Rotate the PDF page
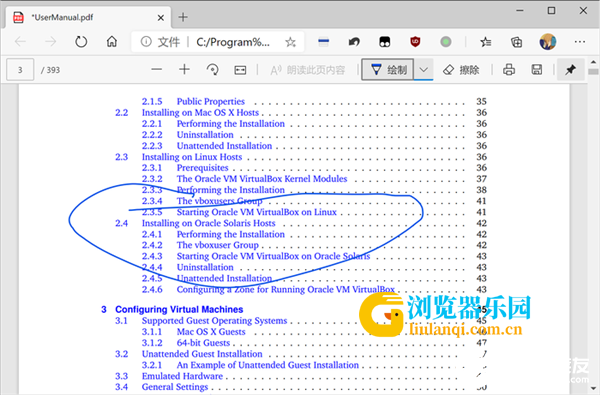This screenshot has width=600, height=395. (x=212, y=70)
